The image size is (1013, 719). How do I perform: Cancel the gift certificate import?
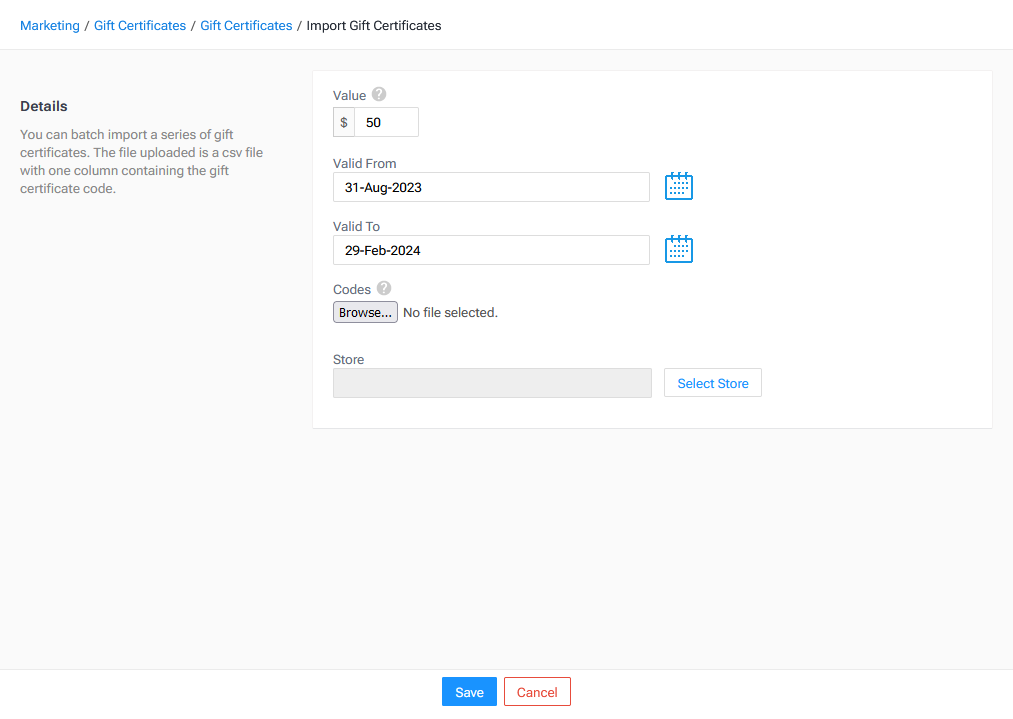pyautogui.click(x=537, y=691)
